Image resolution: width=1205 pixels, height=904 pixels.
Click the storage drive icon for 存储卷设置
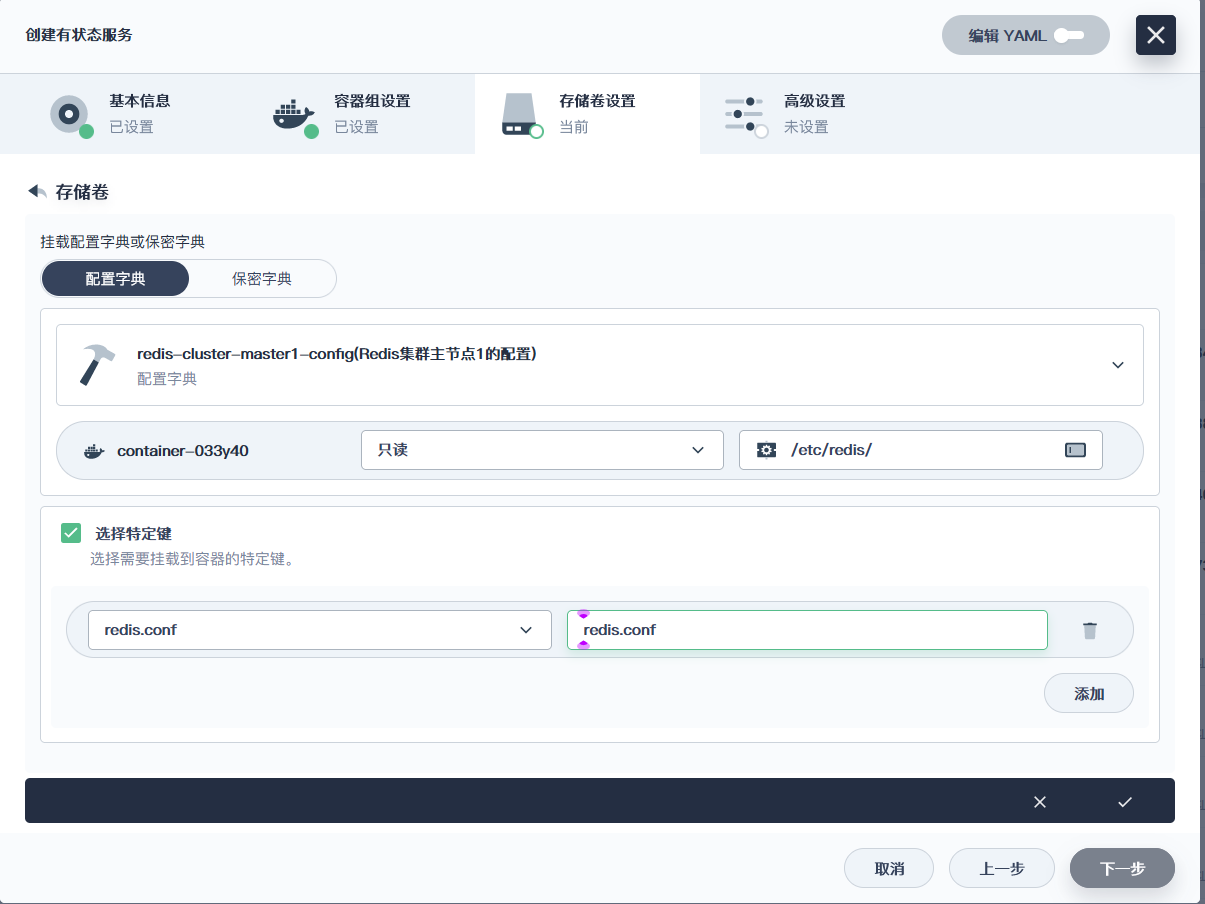coord(519,114)
